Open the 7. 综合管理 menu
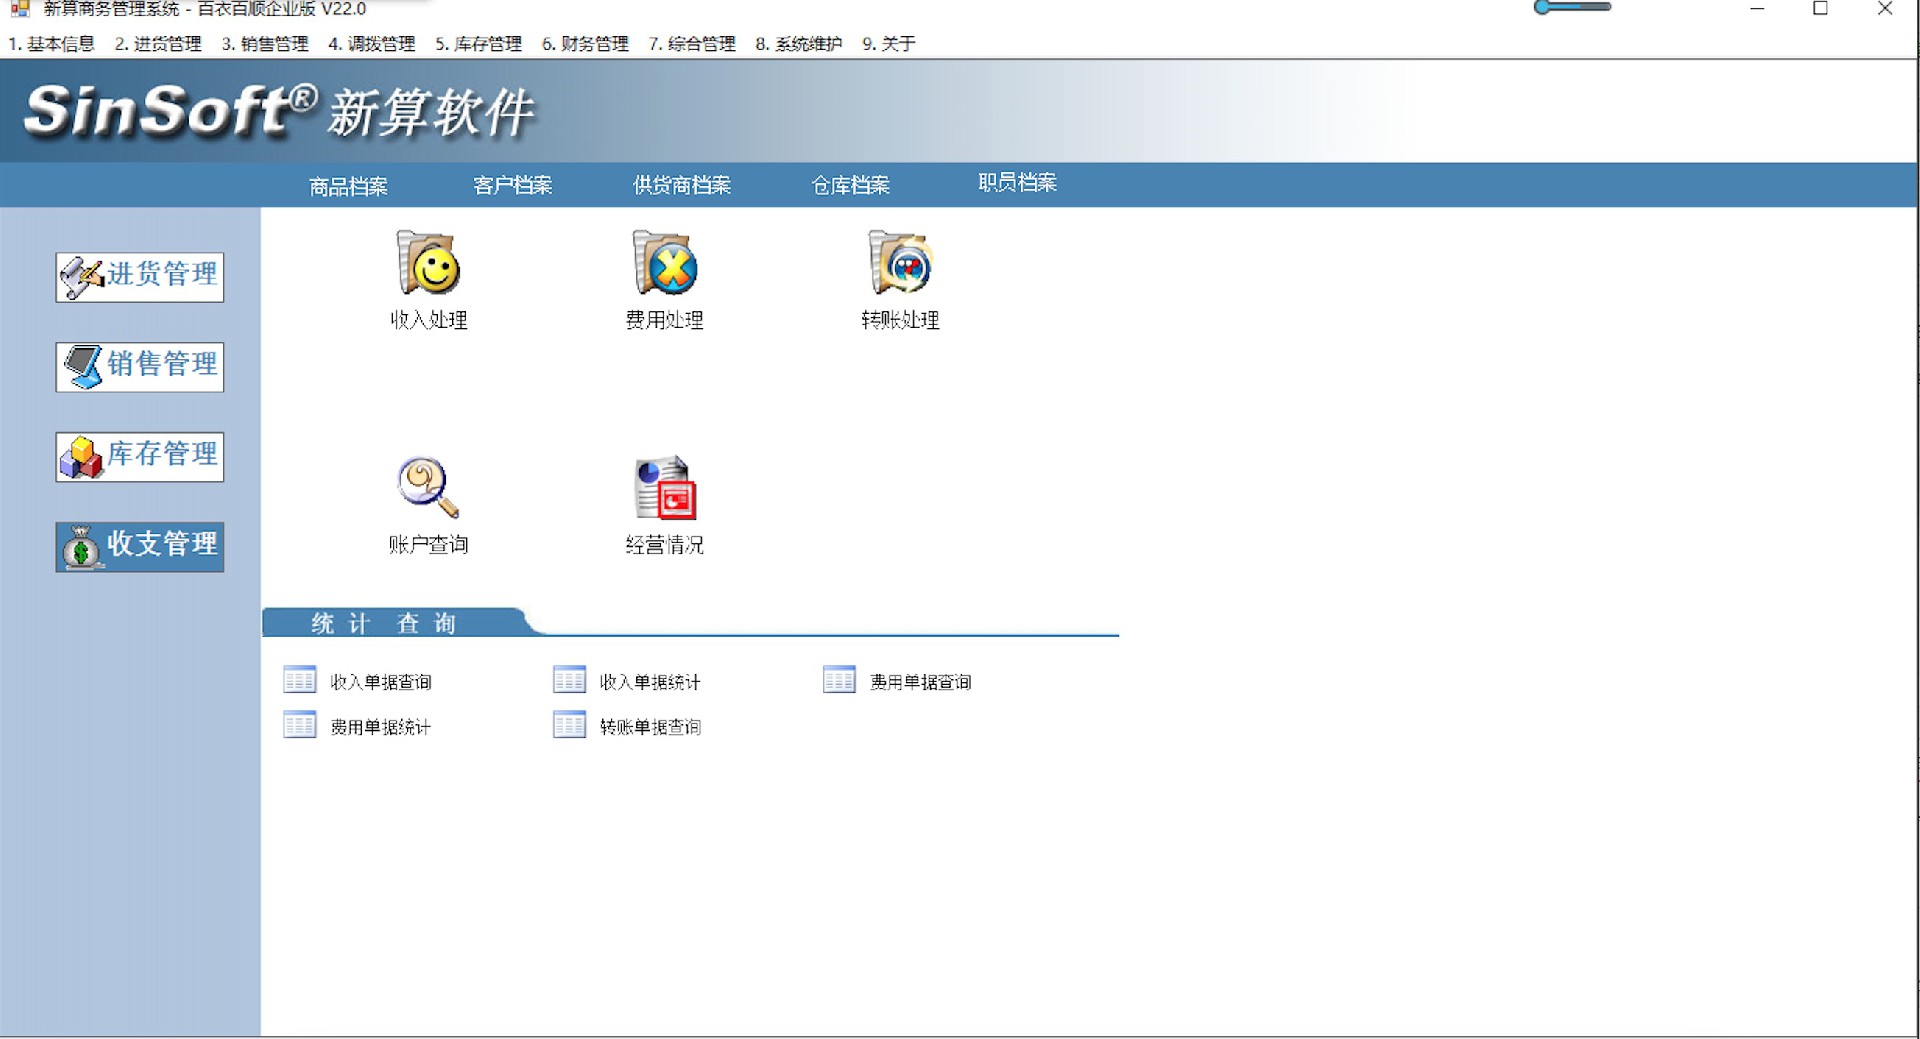Viewport: 1920px width, 1039px height. point(692,44)
